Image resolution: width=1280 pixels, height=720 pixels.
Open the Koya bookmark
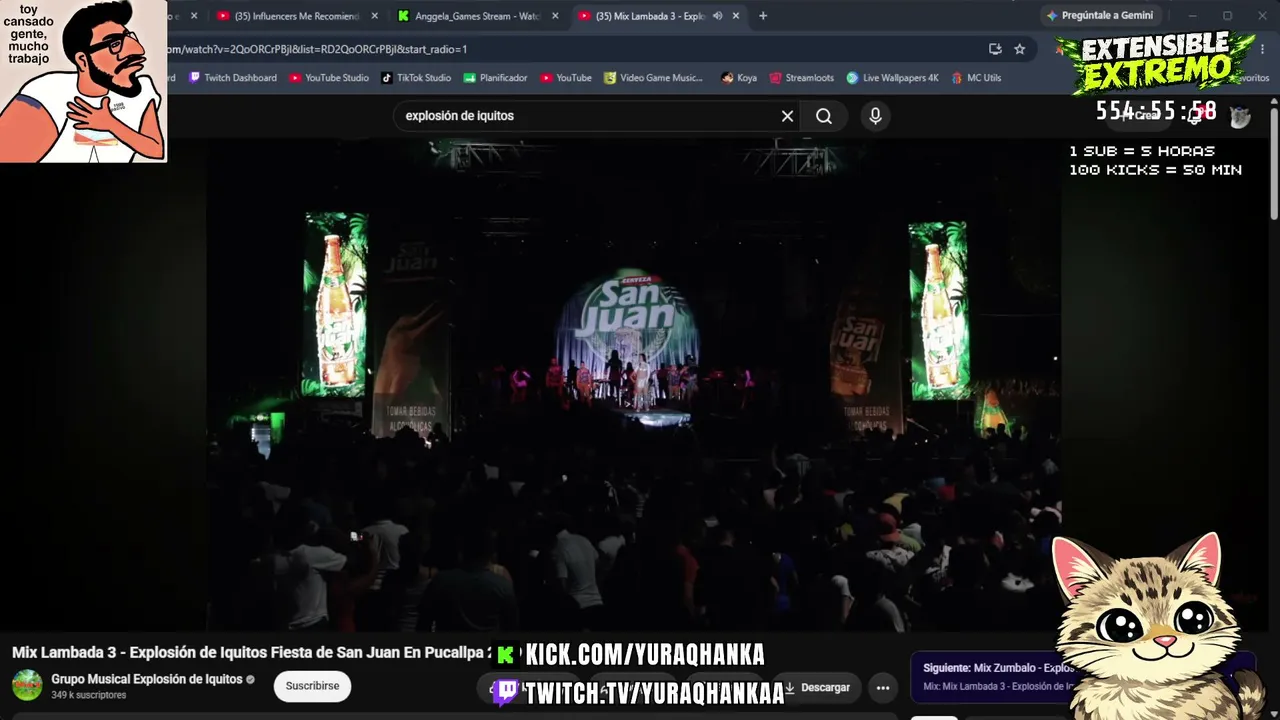[739, 78]
